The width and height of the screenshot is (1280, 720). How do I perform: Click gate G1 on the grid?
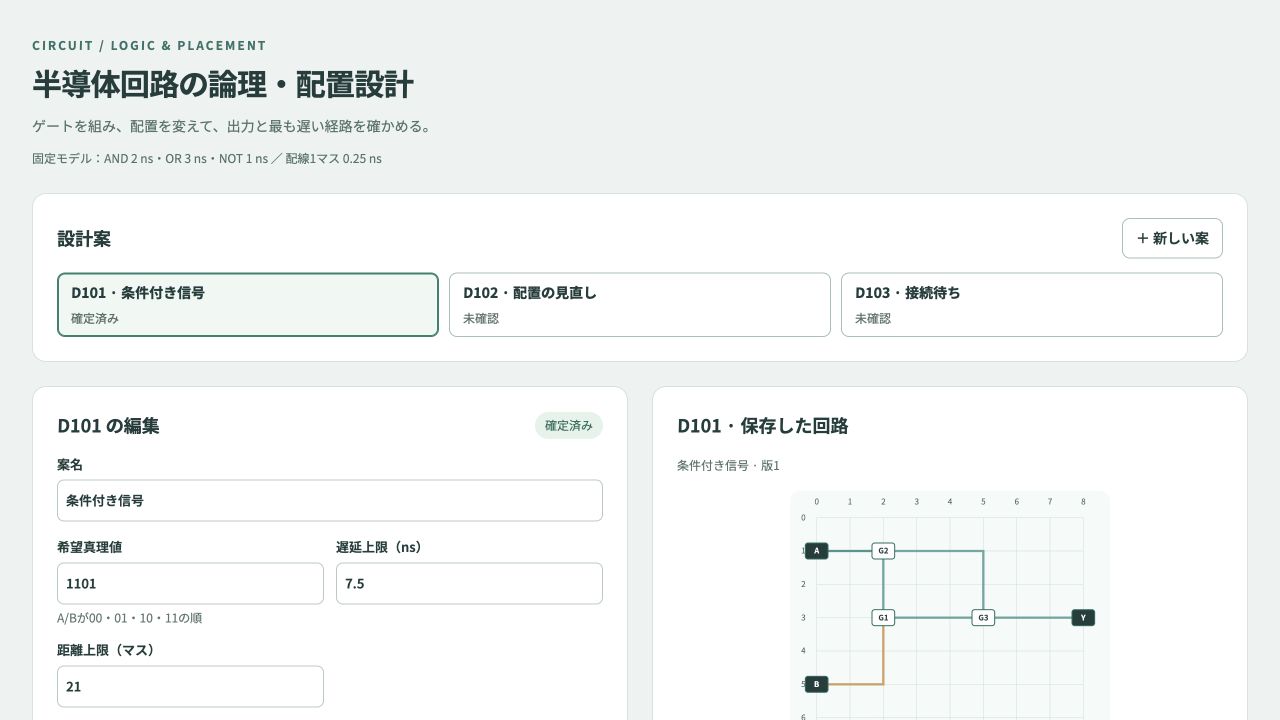pos(883,618)
